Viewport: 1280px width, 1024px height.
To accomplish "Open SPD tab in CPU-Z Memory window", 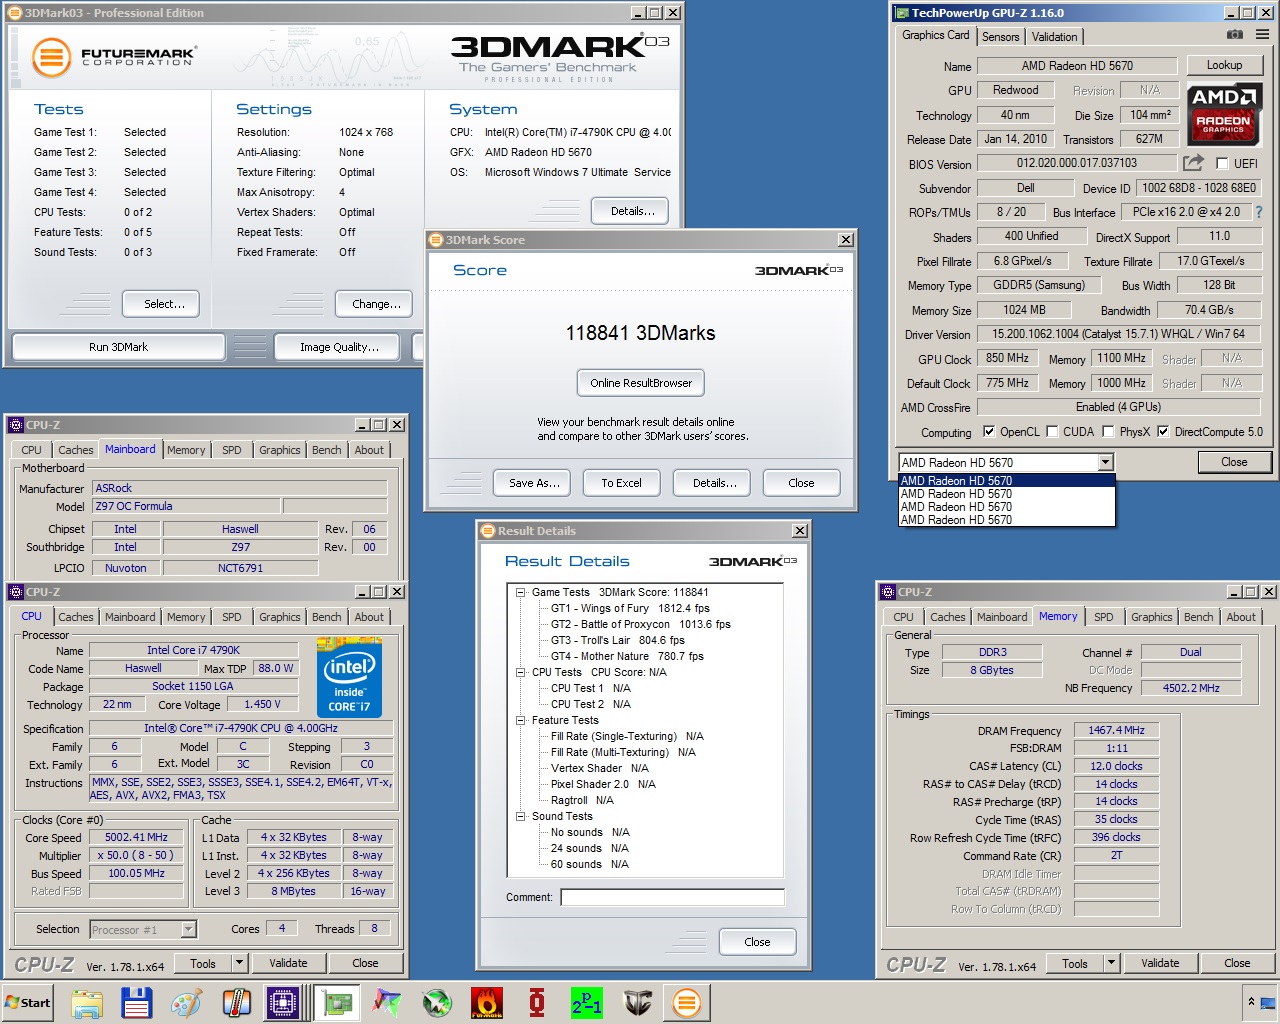I will (1104, 617).
